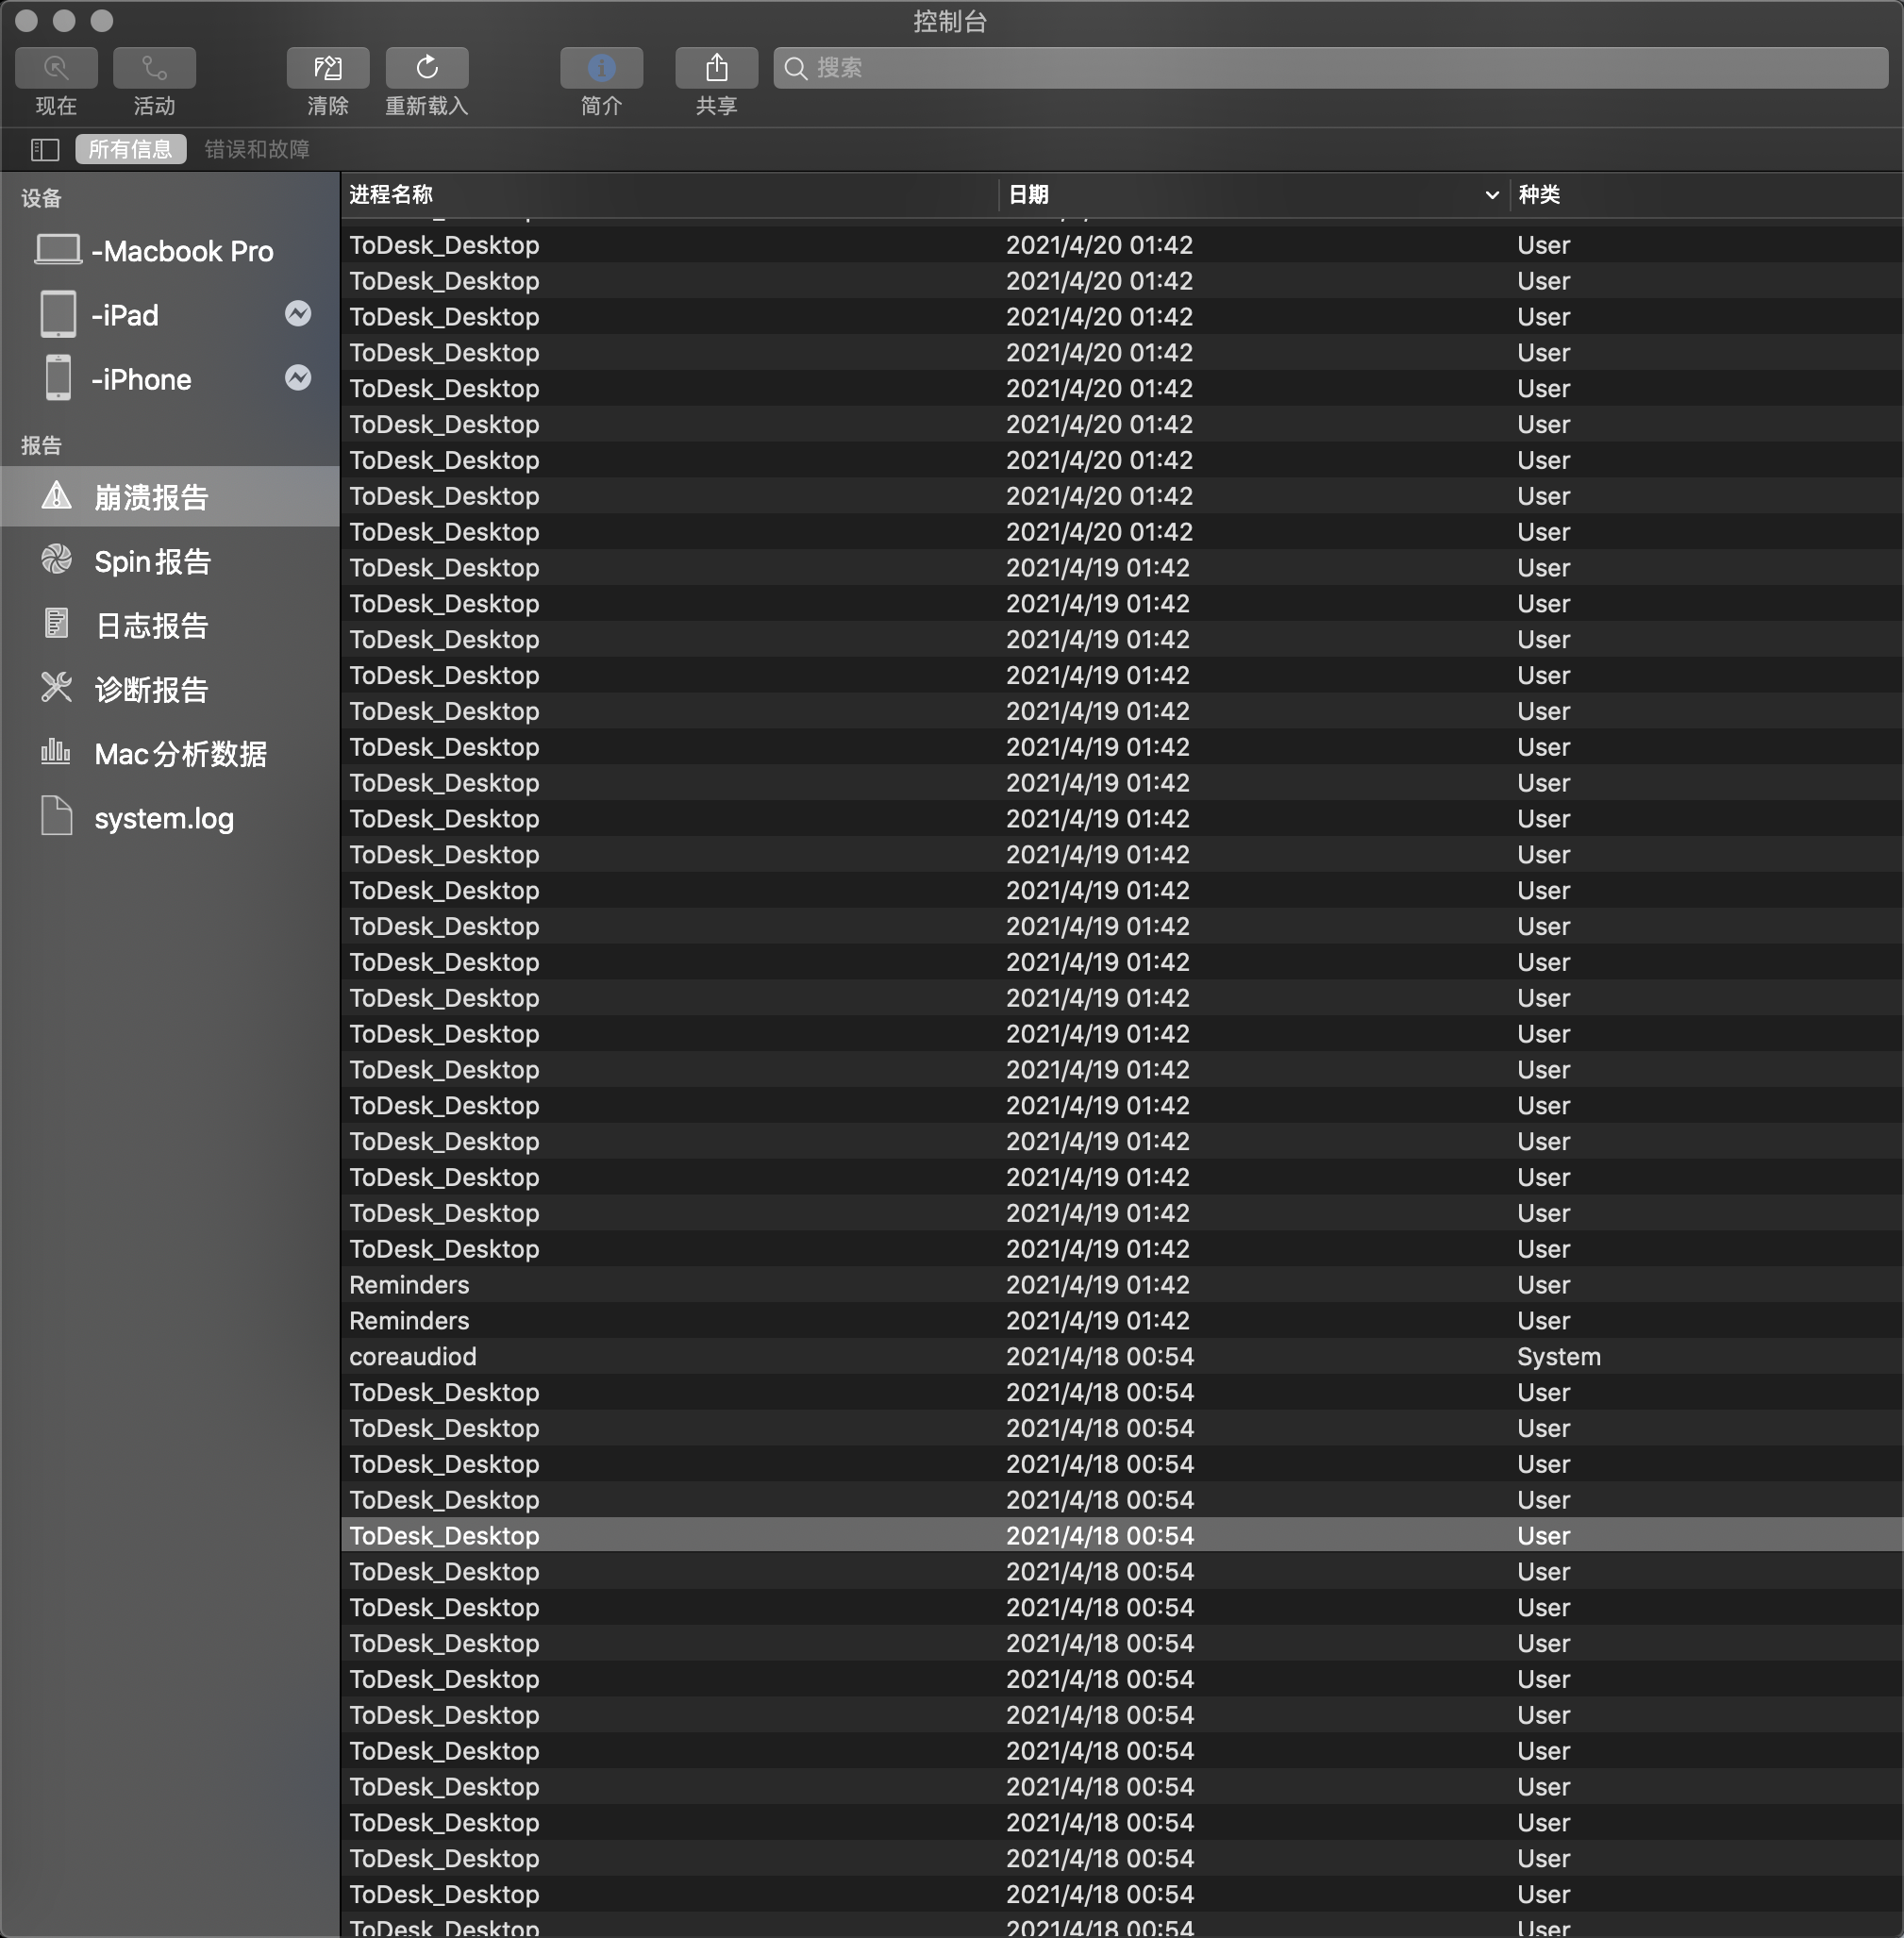Select the 所有信息 filter

[130, 150]
